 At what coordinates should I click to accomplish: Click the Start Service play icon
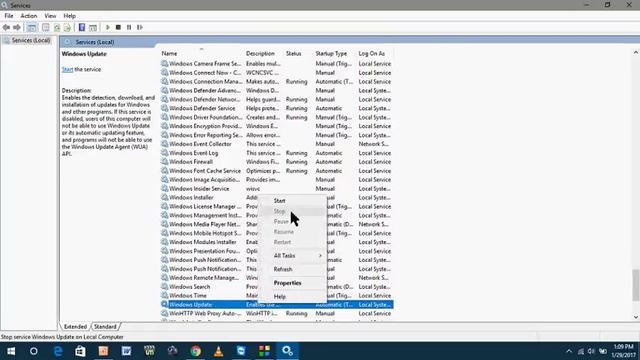pos(108,27)
